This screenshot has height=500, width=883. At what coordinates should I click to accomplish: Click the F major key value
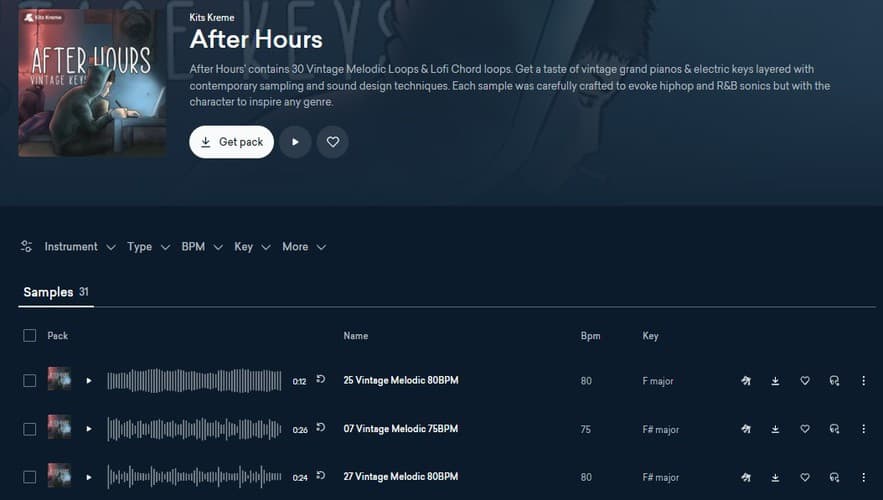658,381
